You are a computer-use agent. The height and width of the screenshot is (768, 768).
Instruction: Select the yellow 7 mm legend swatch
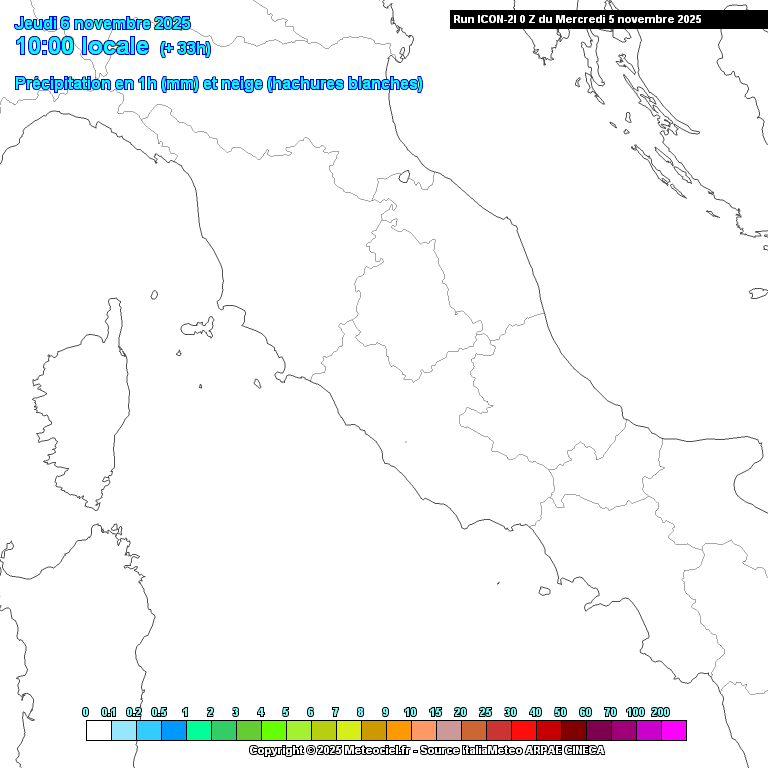tap(348, 731)
